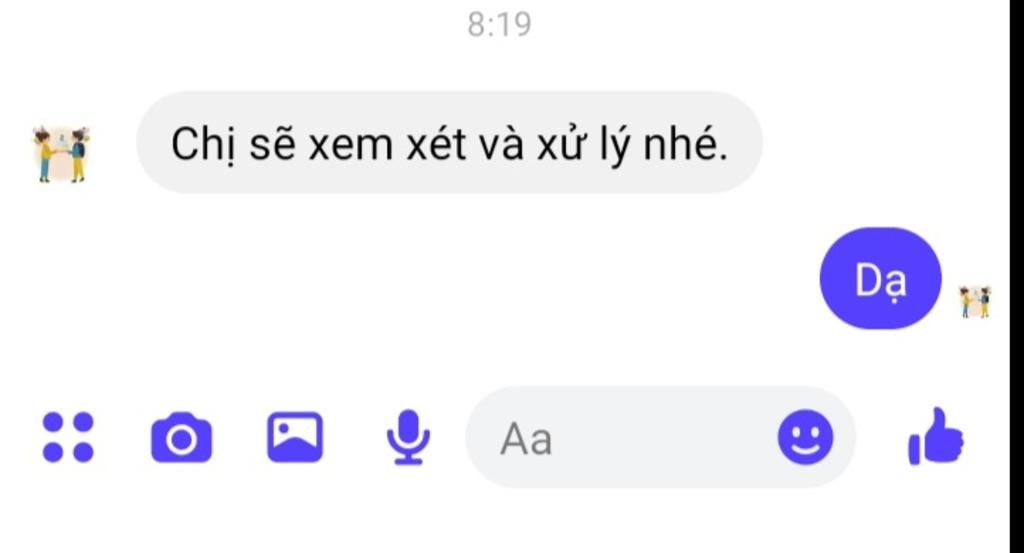
Task: Tap the smiley face icon
Action: 805,437
